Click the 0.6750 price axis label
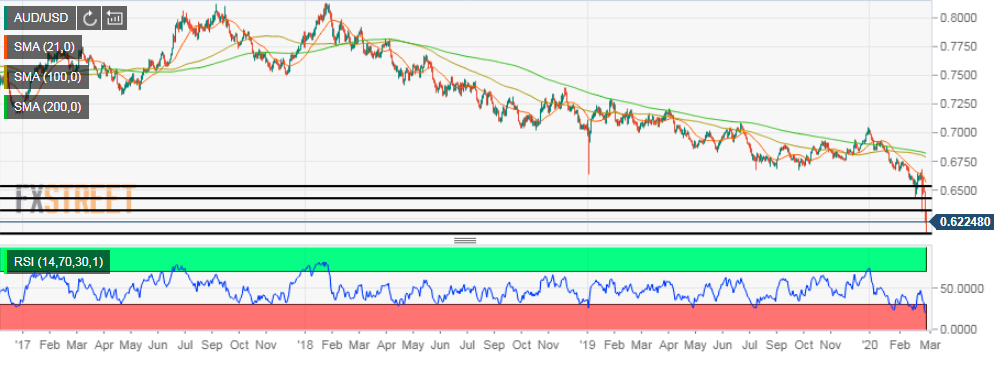The width and height of the screenshot is (994, 369). (957, 162)
